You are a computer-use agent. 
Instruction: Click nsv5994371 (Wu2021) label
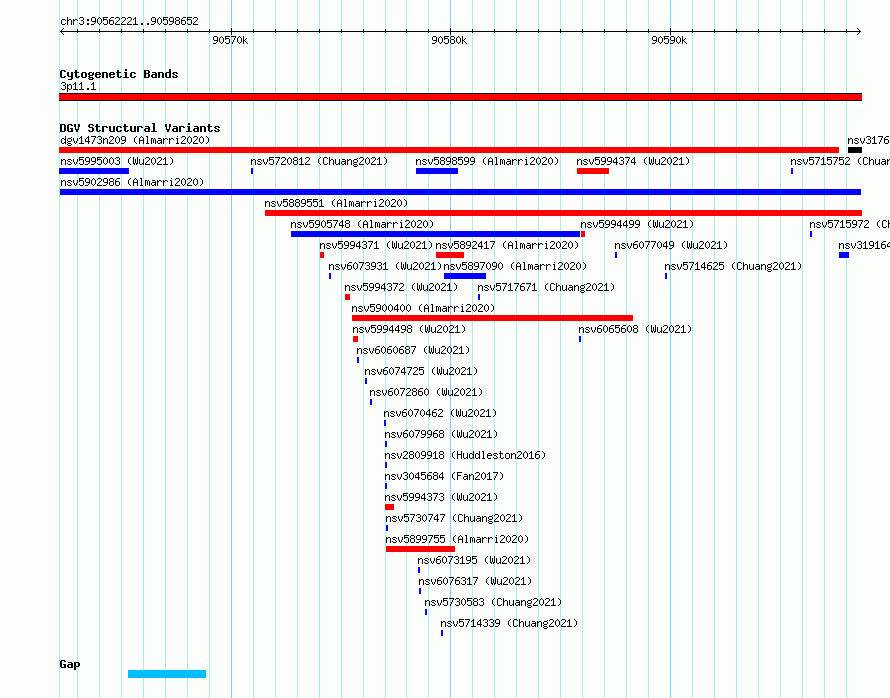click(x=376, y=245)
